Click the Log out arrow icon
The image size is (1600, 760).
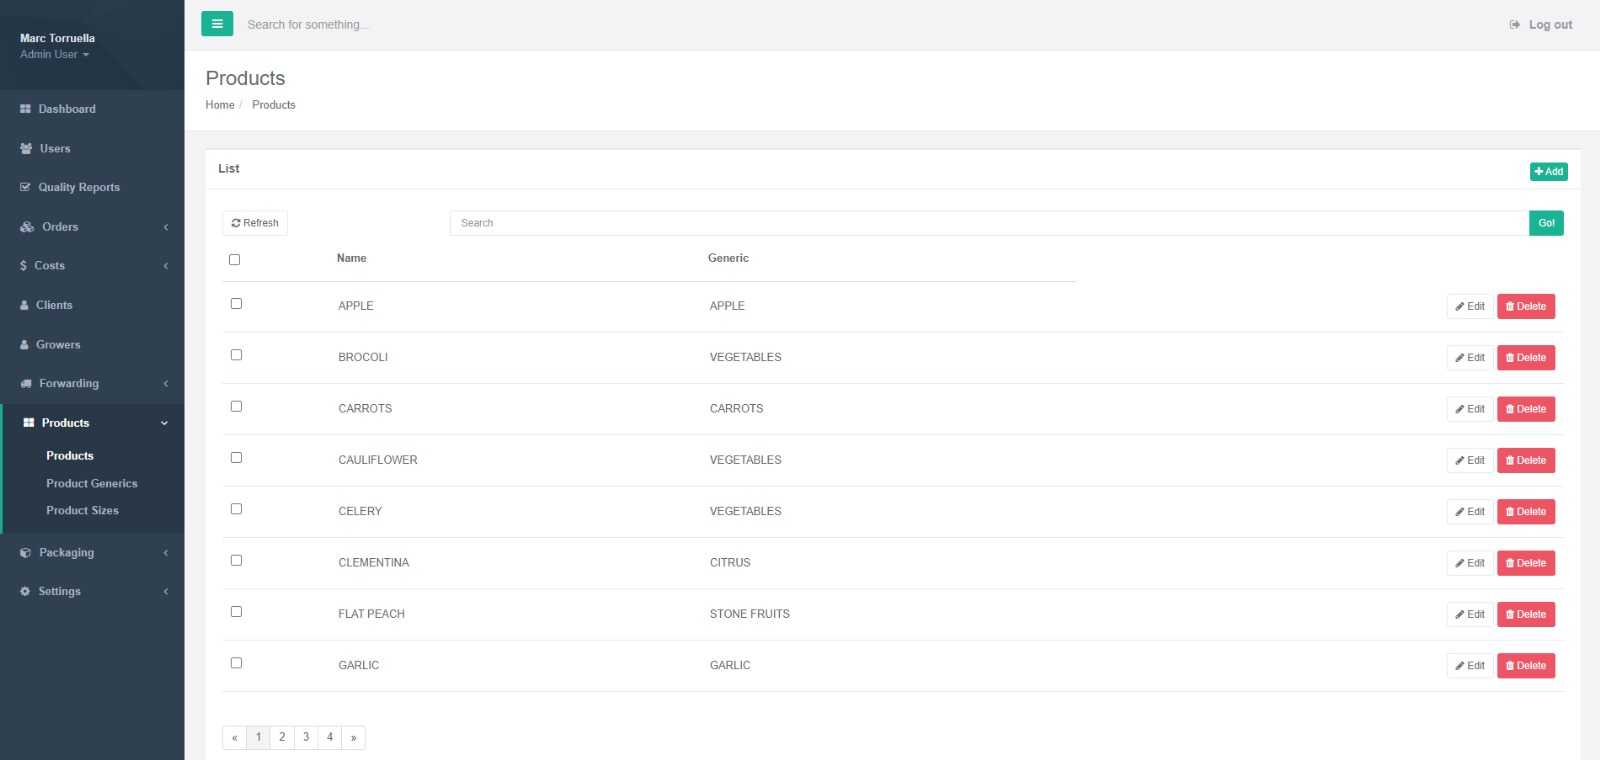tap(1515, 25)
